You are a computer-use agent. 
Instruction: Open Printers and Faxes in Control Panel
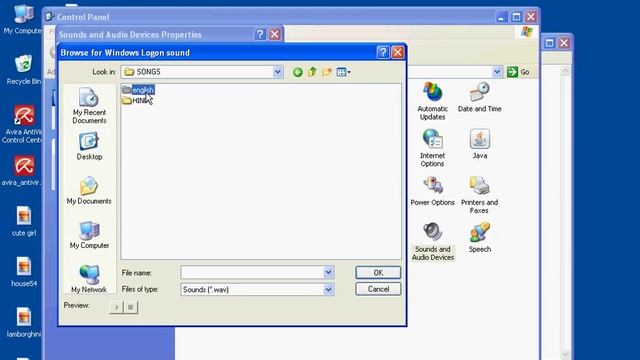coord(479,195)
